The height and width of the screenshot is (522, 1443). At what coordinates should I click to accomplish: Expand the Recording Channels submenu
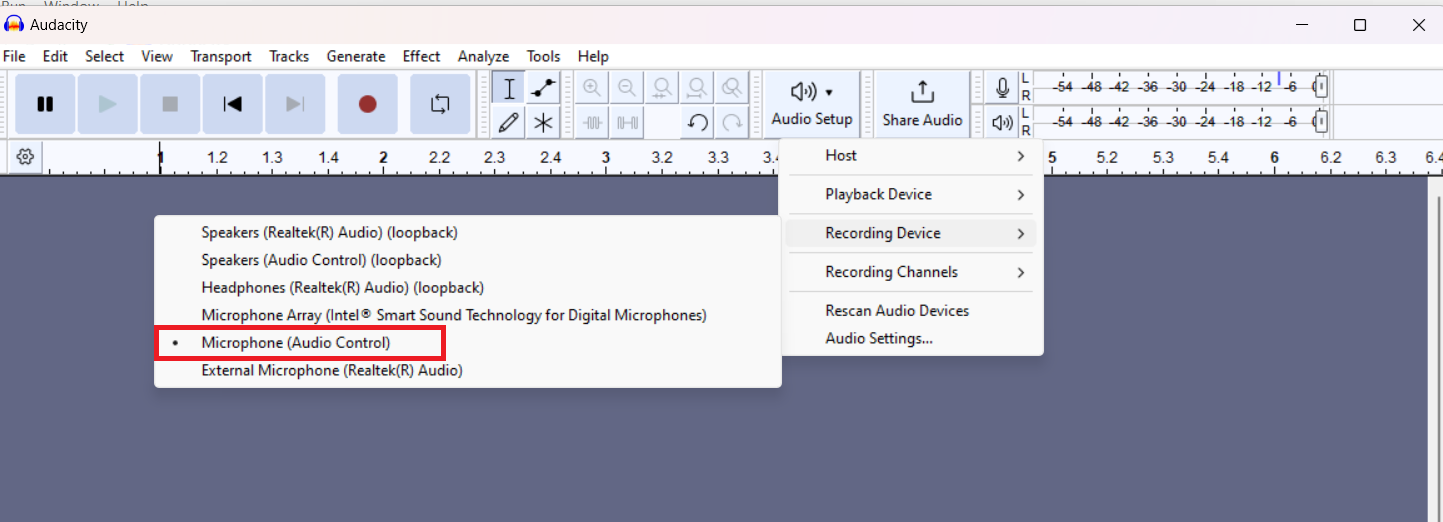[910, 272]
